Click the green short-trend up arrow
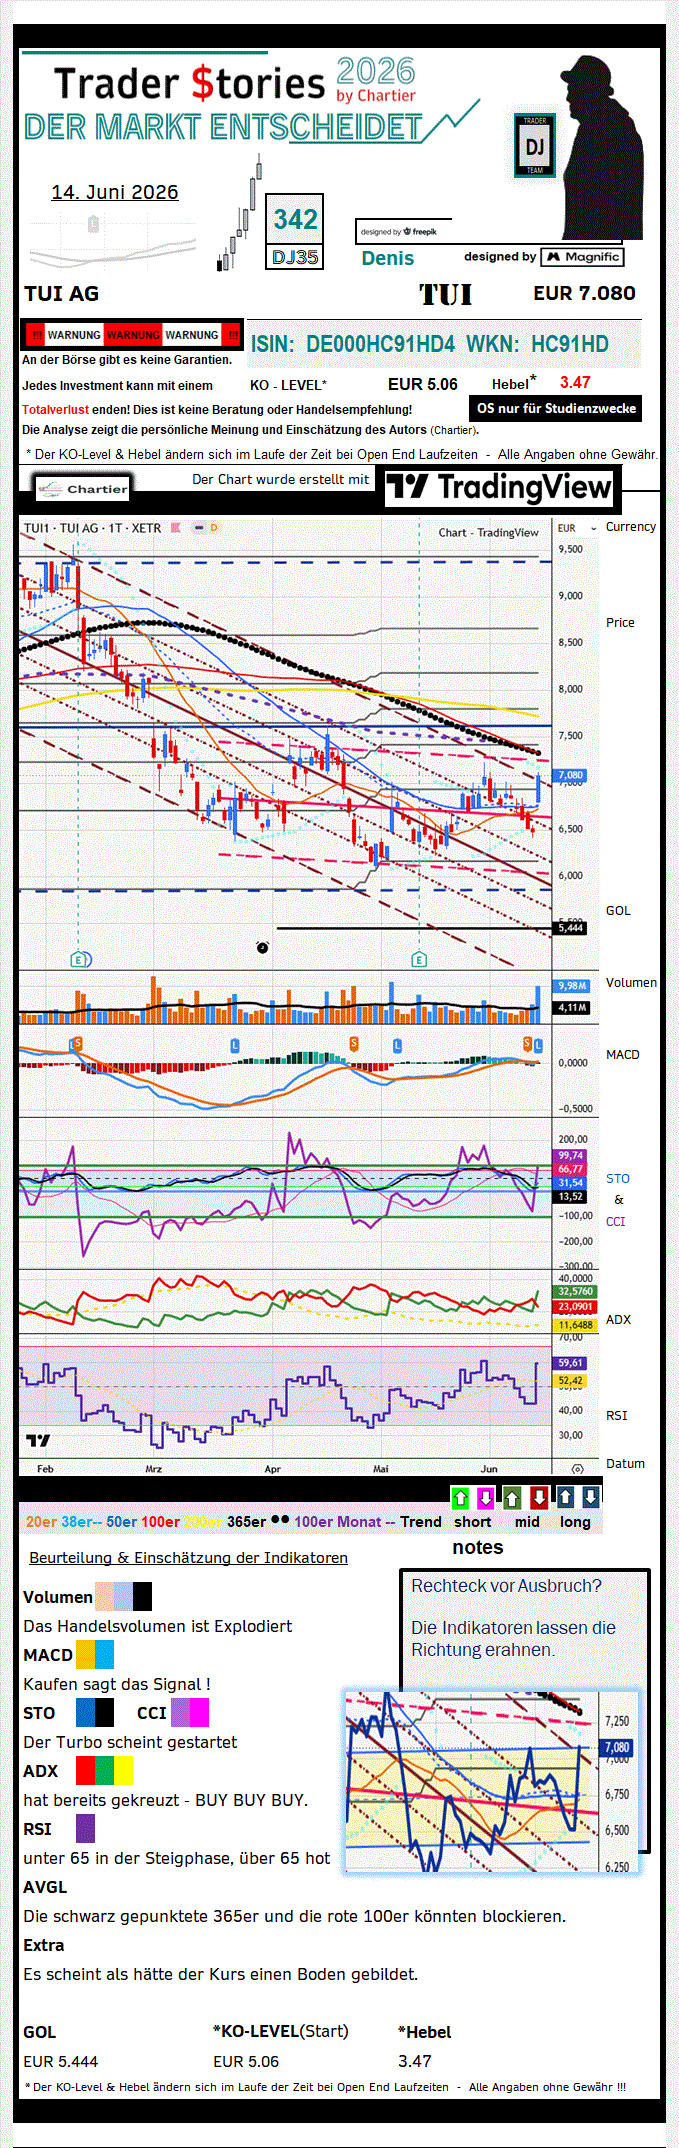 [460, 1497]
